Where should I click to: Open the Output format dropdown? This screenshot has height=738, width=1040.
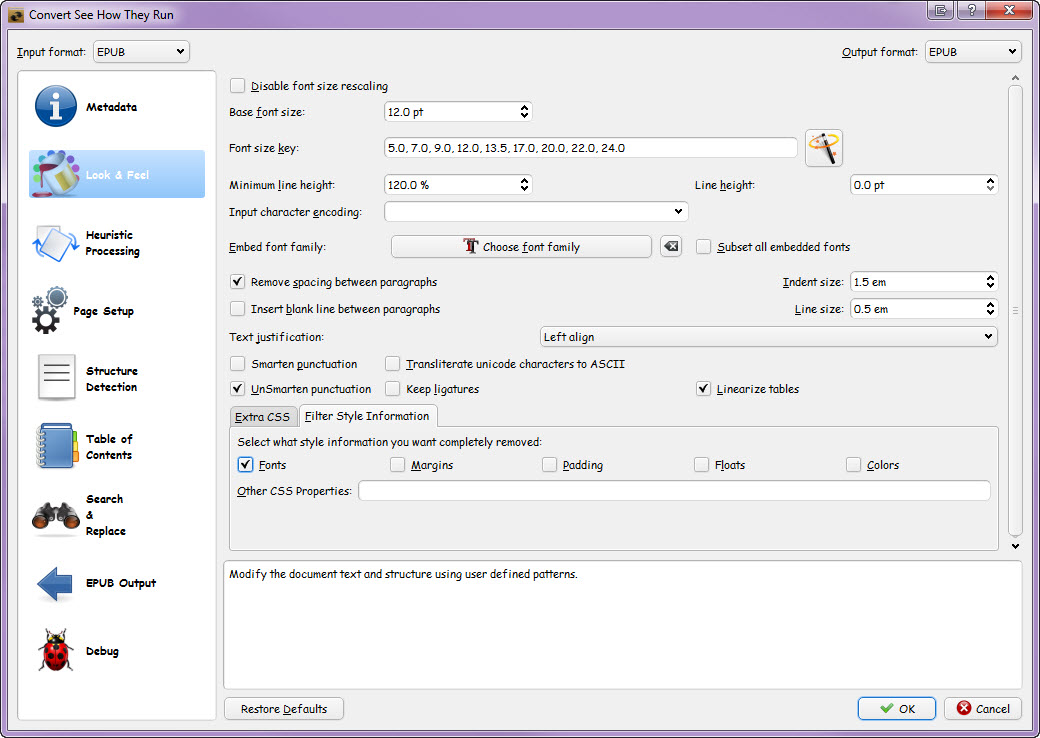tap(973, 52)
